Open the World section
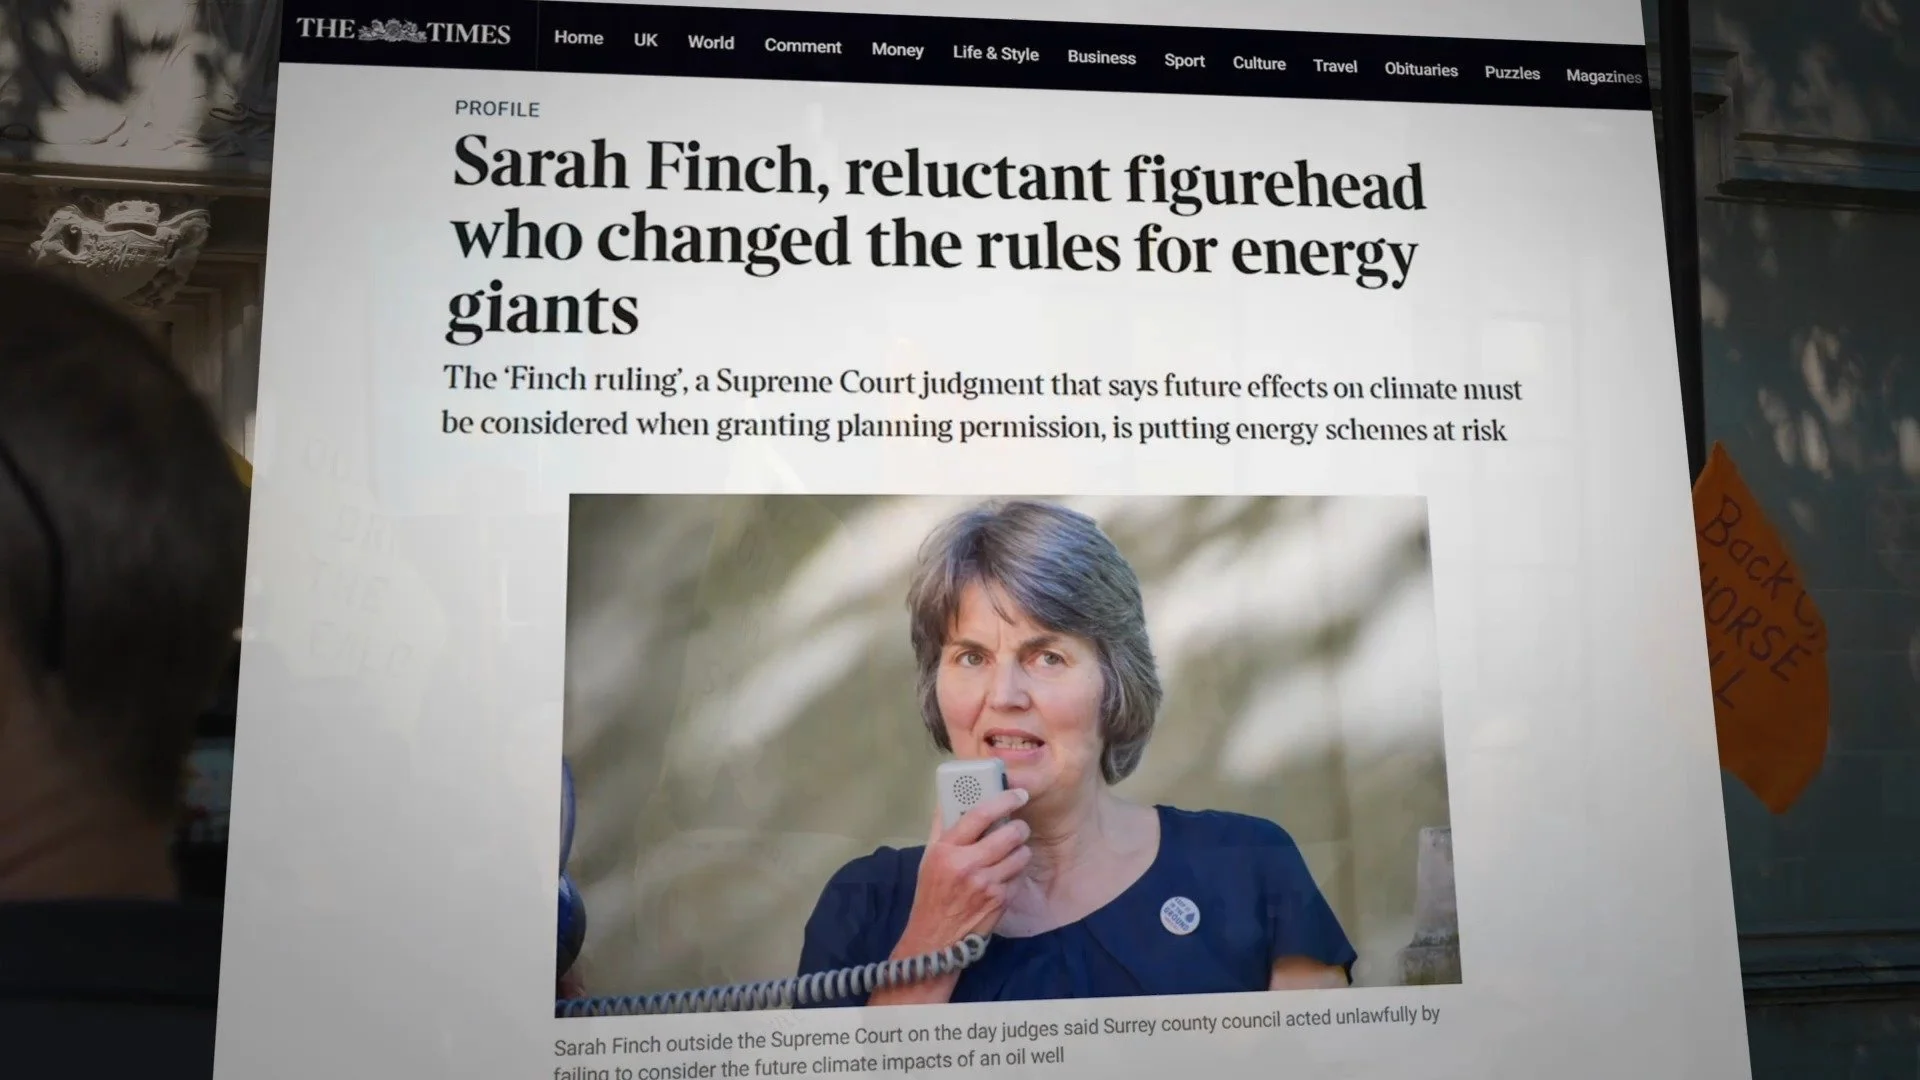This screenshot has width=1920, height=1080. 710,43
